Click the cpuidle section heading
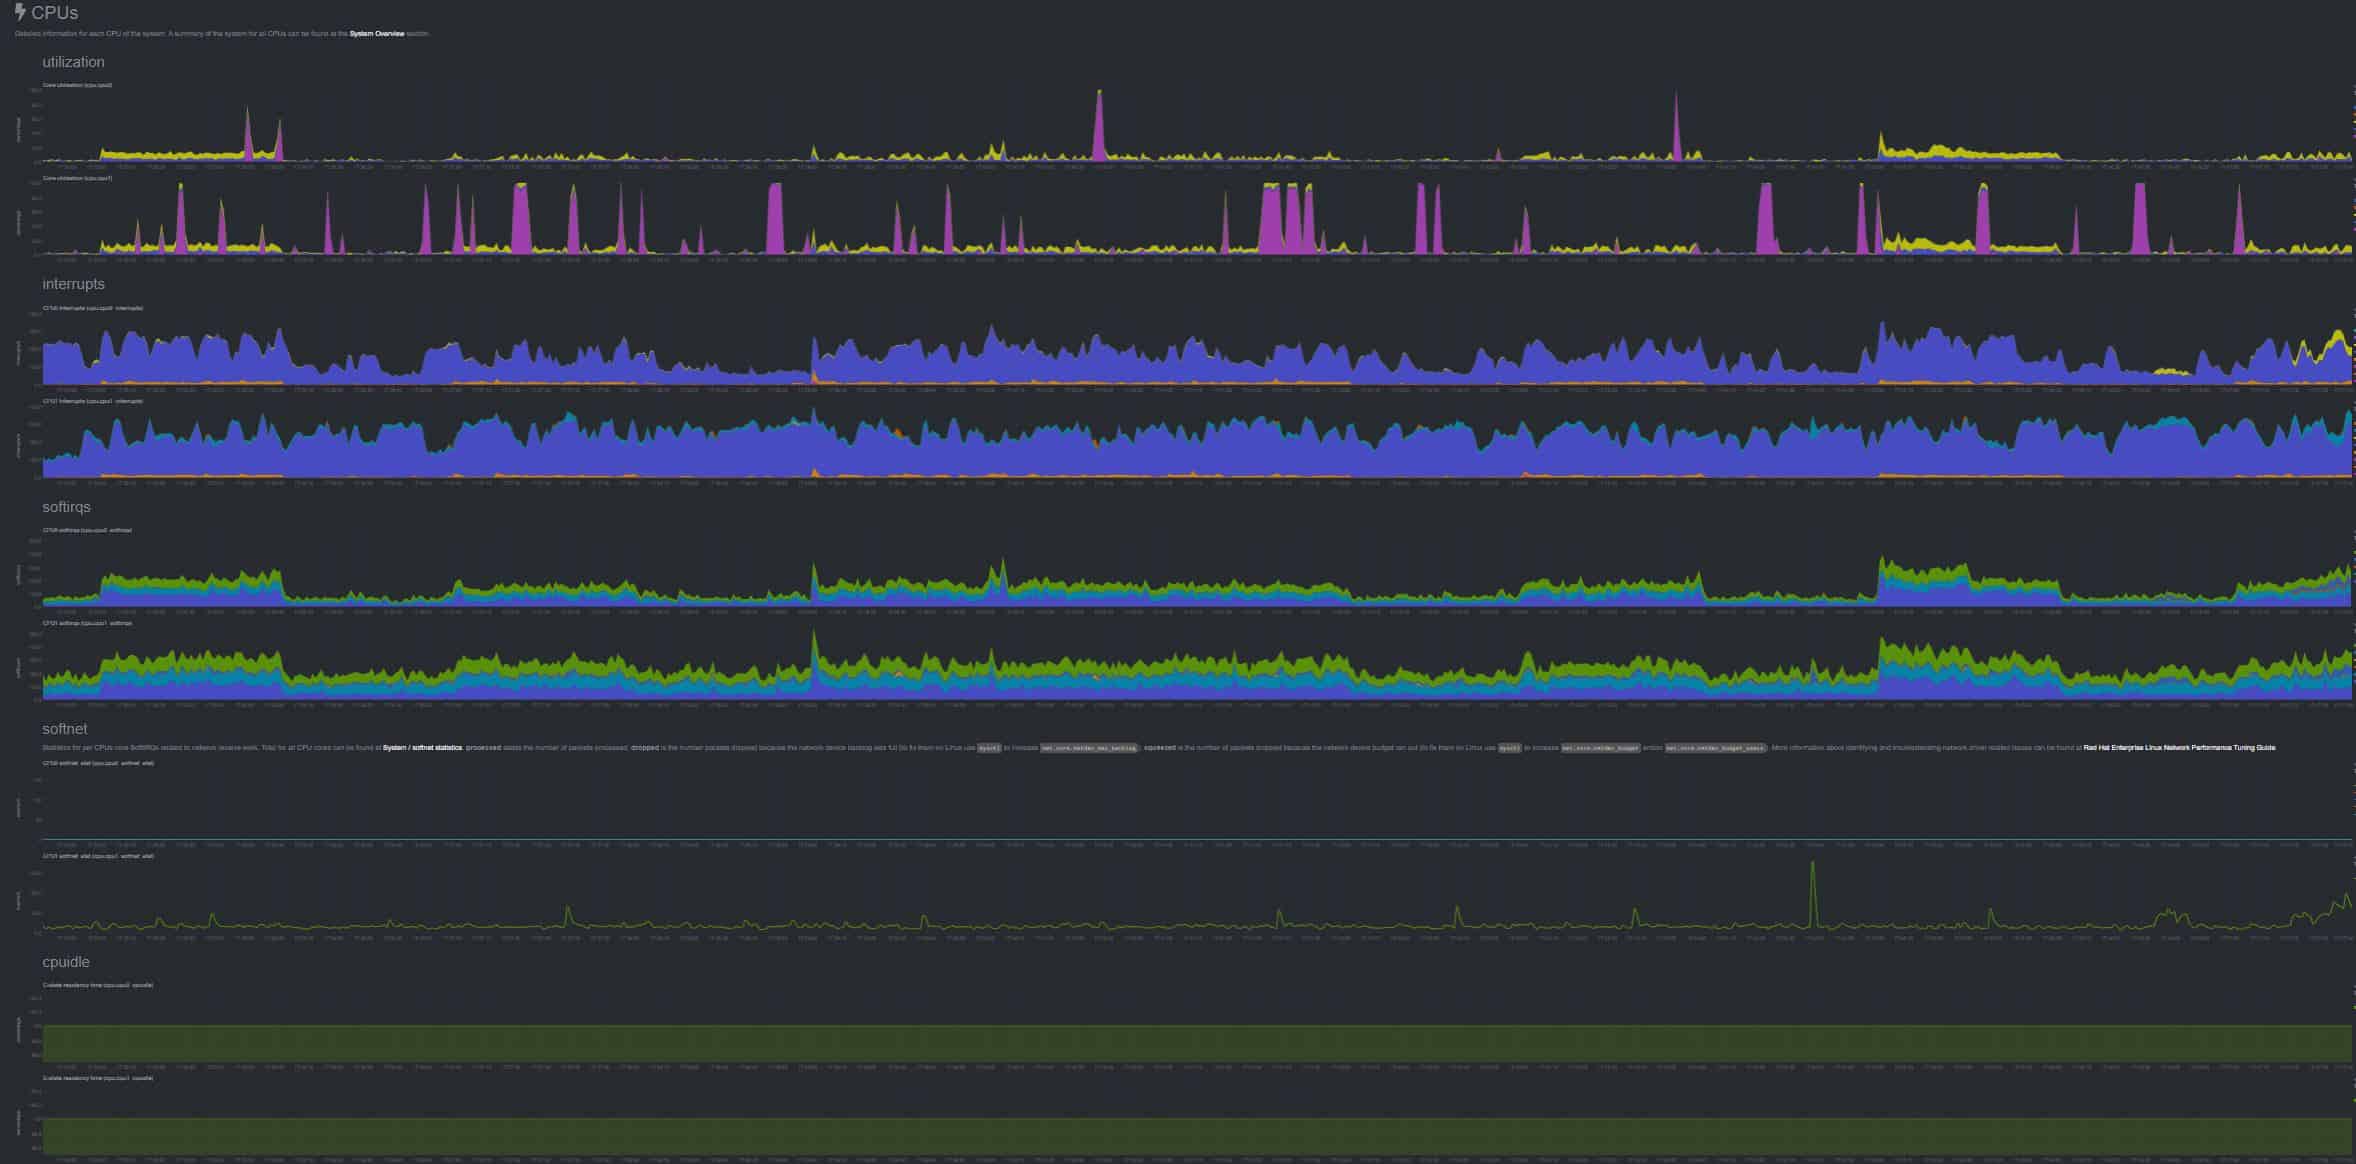The width and height of the screenshot is (2356, 1164). [x=66, y=962]
